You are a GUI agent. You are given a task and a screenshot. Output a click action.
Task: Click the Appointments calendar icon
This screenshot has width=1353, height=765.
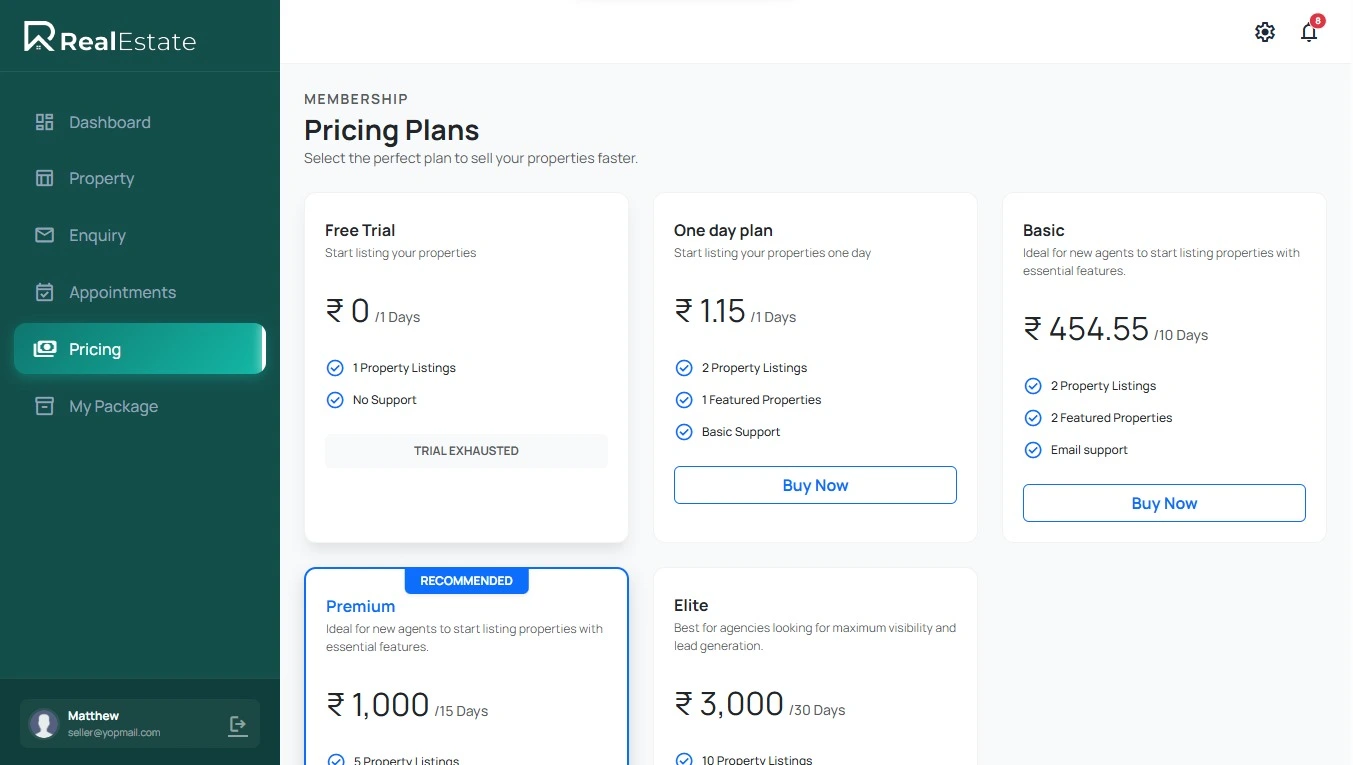point(44,292)
